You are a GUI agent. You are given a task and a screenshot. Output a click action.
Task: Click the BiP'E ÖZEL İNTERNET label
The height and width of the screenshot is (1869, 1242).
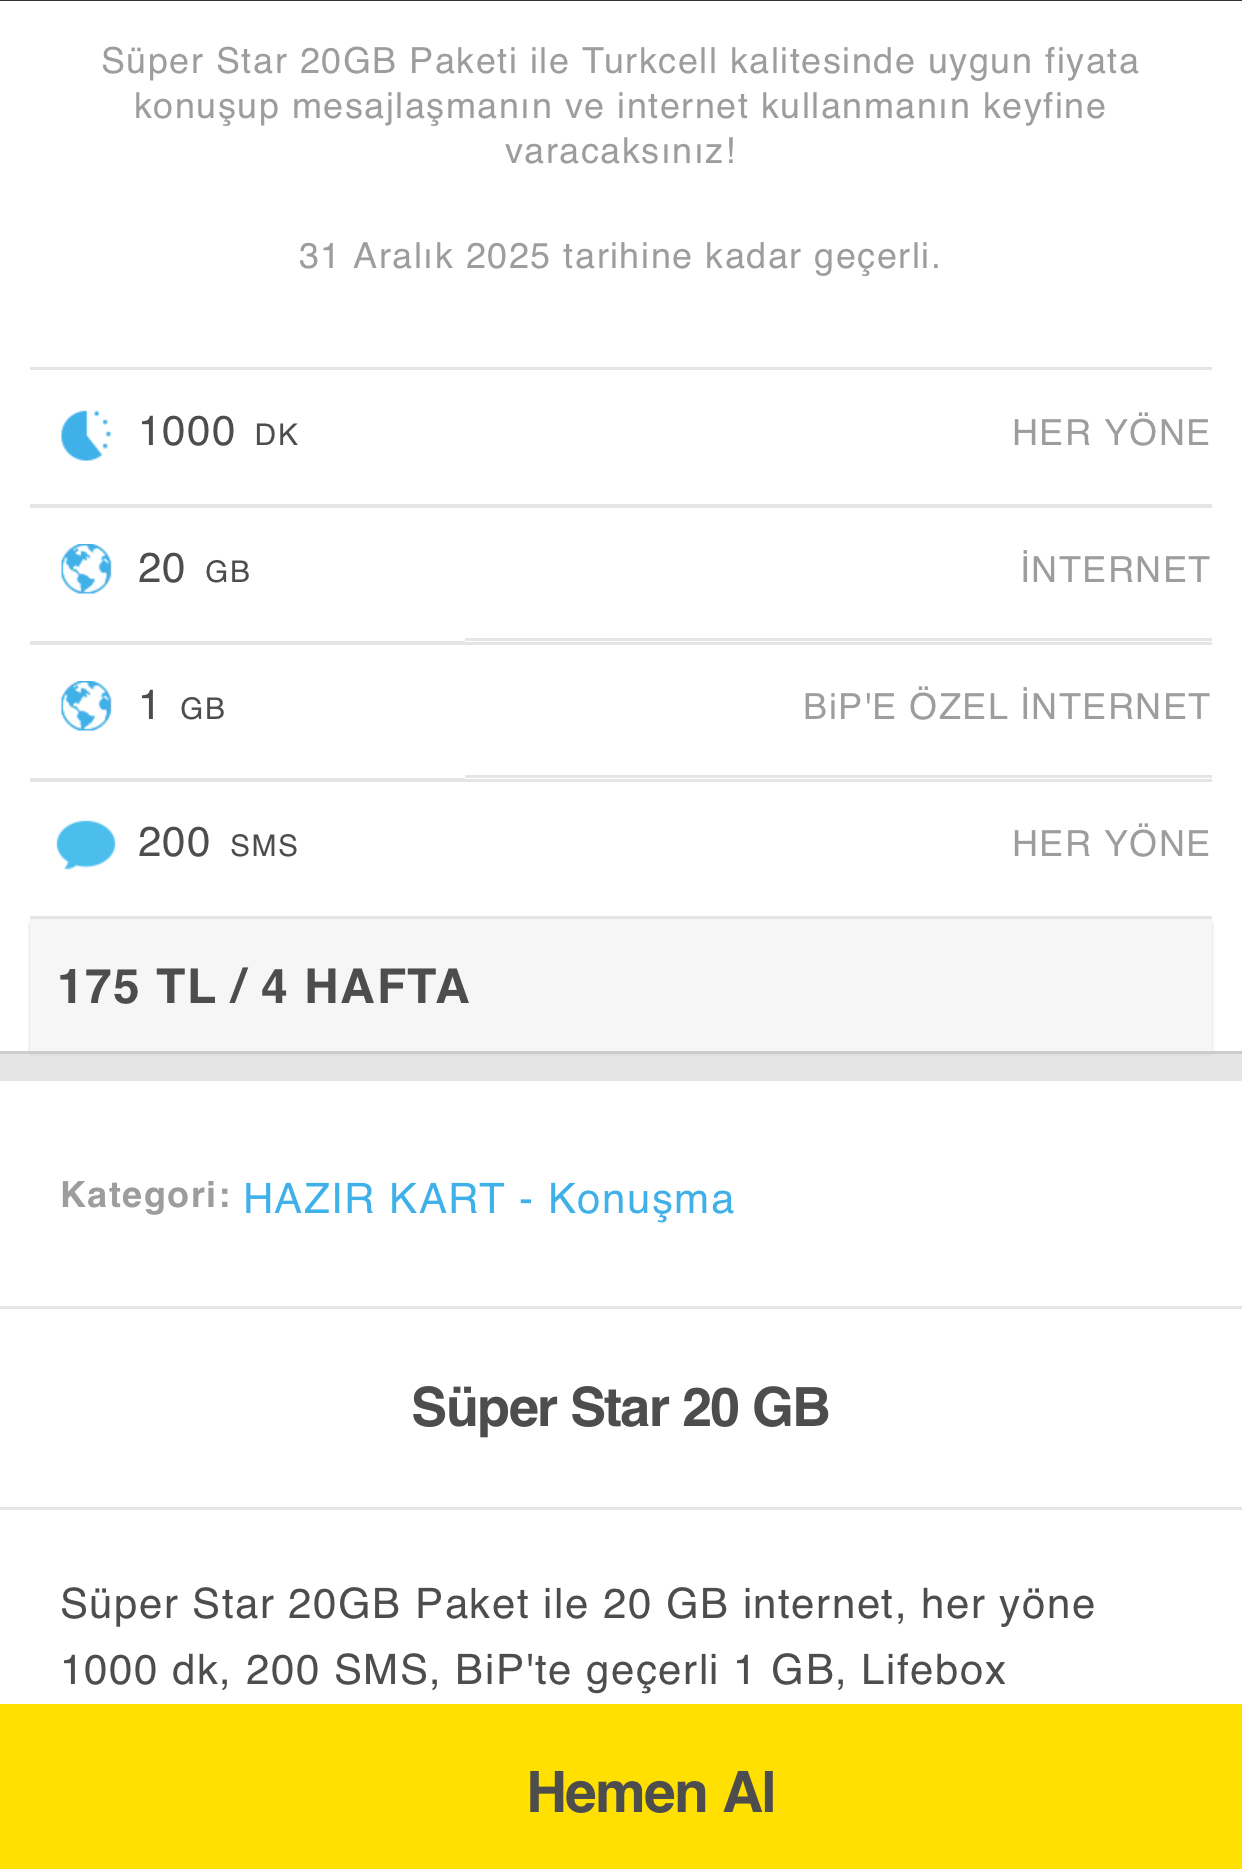(1006, 707)
